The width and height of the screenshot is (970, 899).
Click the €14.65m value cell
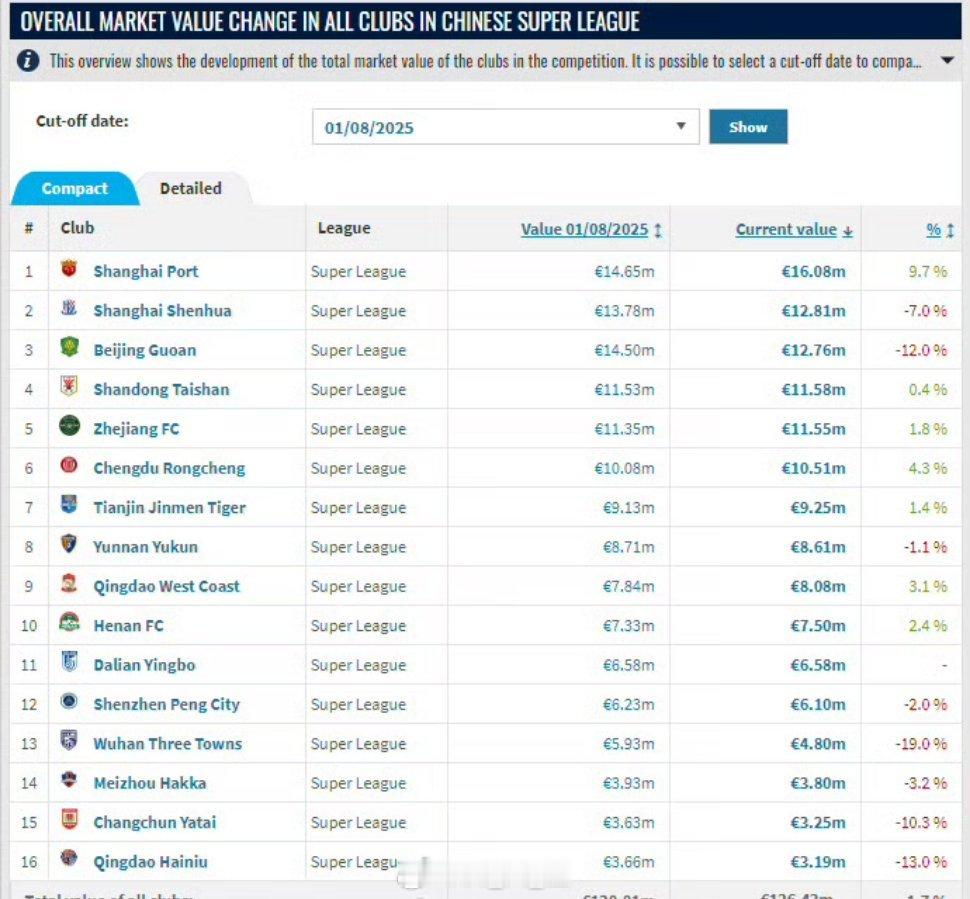(624, 272)
